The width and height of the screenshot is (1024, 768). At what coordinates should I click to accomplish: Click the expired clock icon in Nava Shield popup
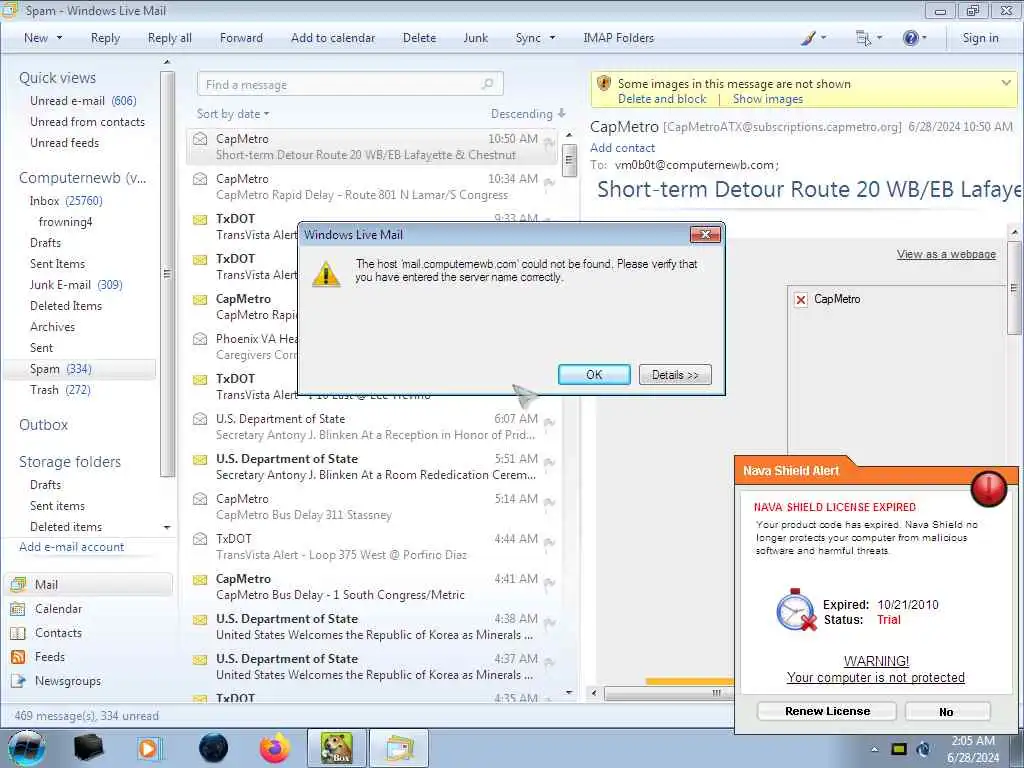click(796, 610)
